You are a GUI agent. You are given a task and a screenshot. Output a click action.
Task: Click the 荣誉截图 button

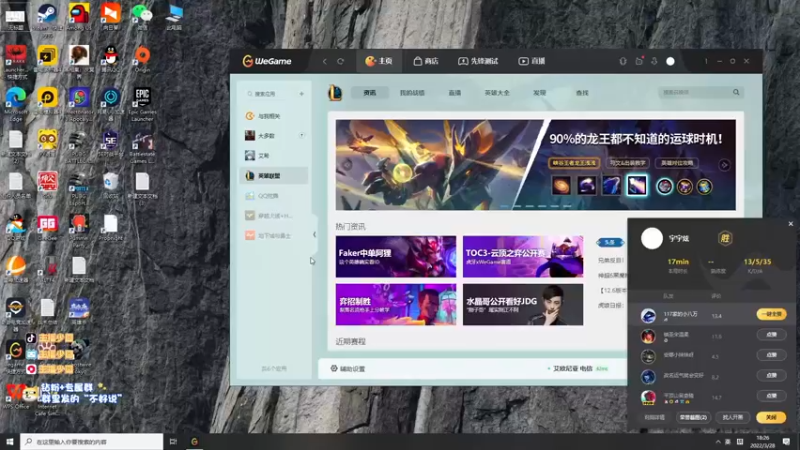click(x=693, y=417)
